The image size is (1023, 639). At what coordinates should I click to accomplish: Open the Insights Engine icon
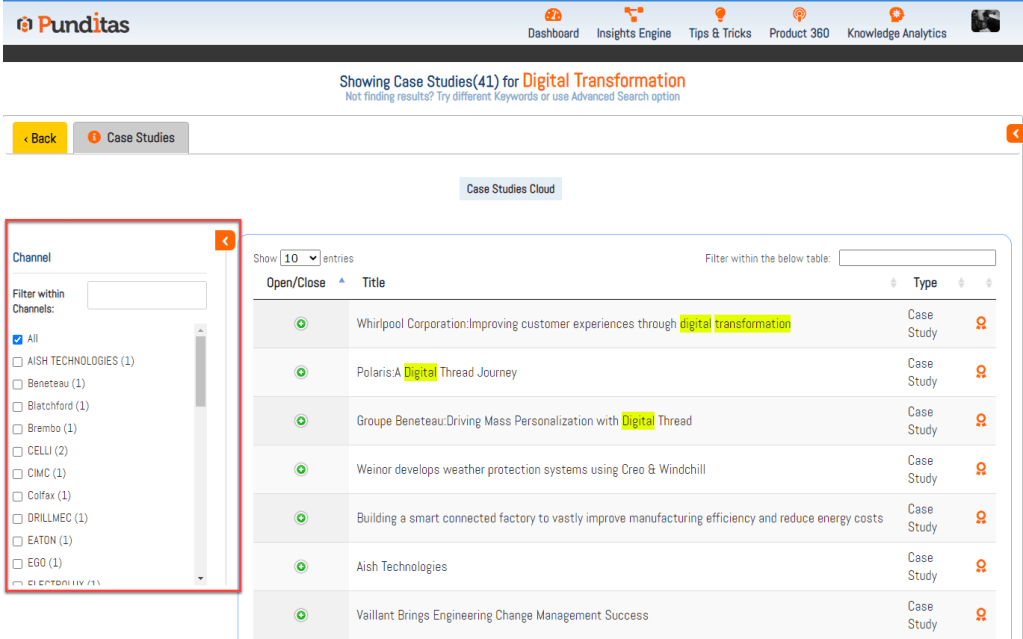point(633,15)
